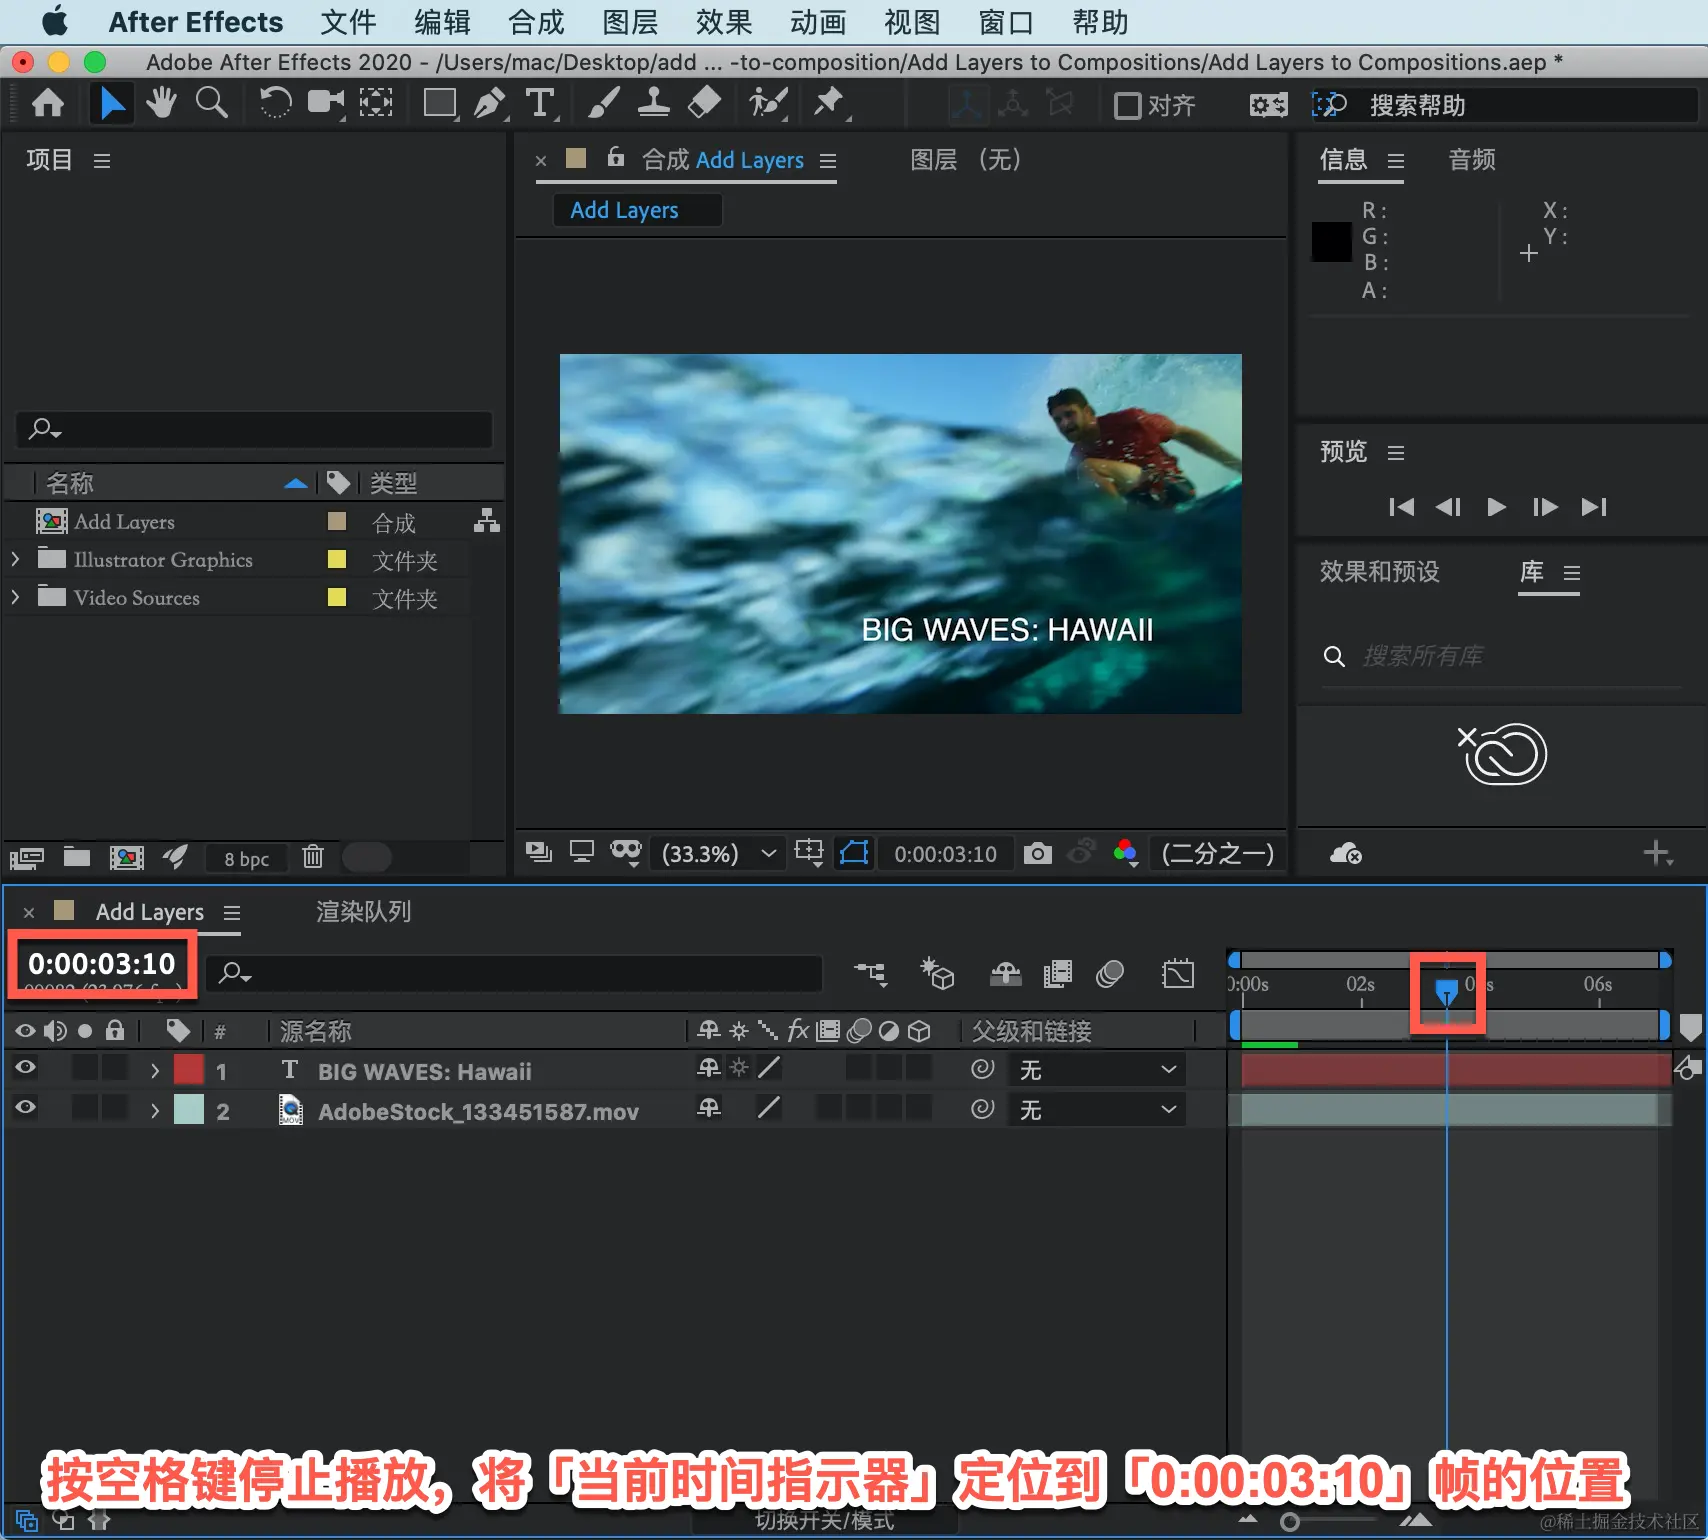This screenshot has height=1540, width=1708.
Task: Expand the Video Sources folder
Action: coord(15,597)
